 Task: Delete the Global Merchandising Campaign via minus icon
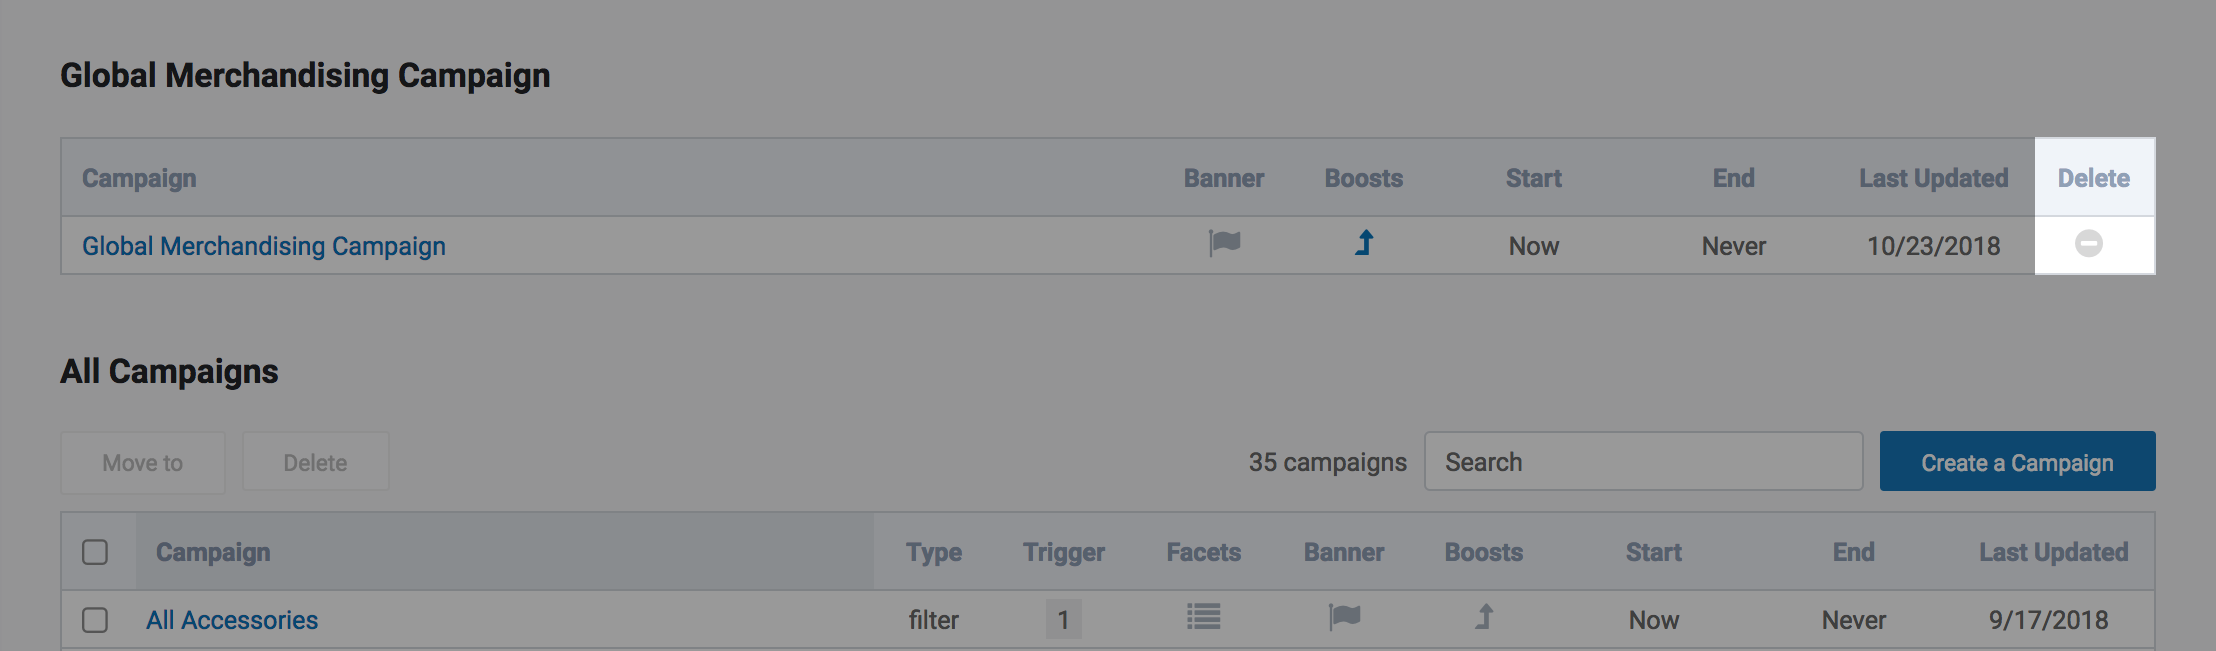pyautogui.click(x=2088, y=243)
